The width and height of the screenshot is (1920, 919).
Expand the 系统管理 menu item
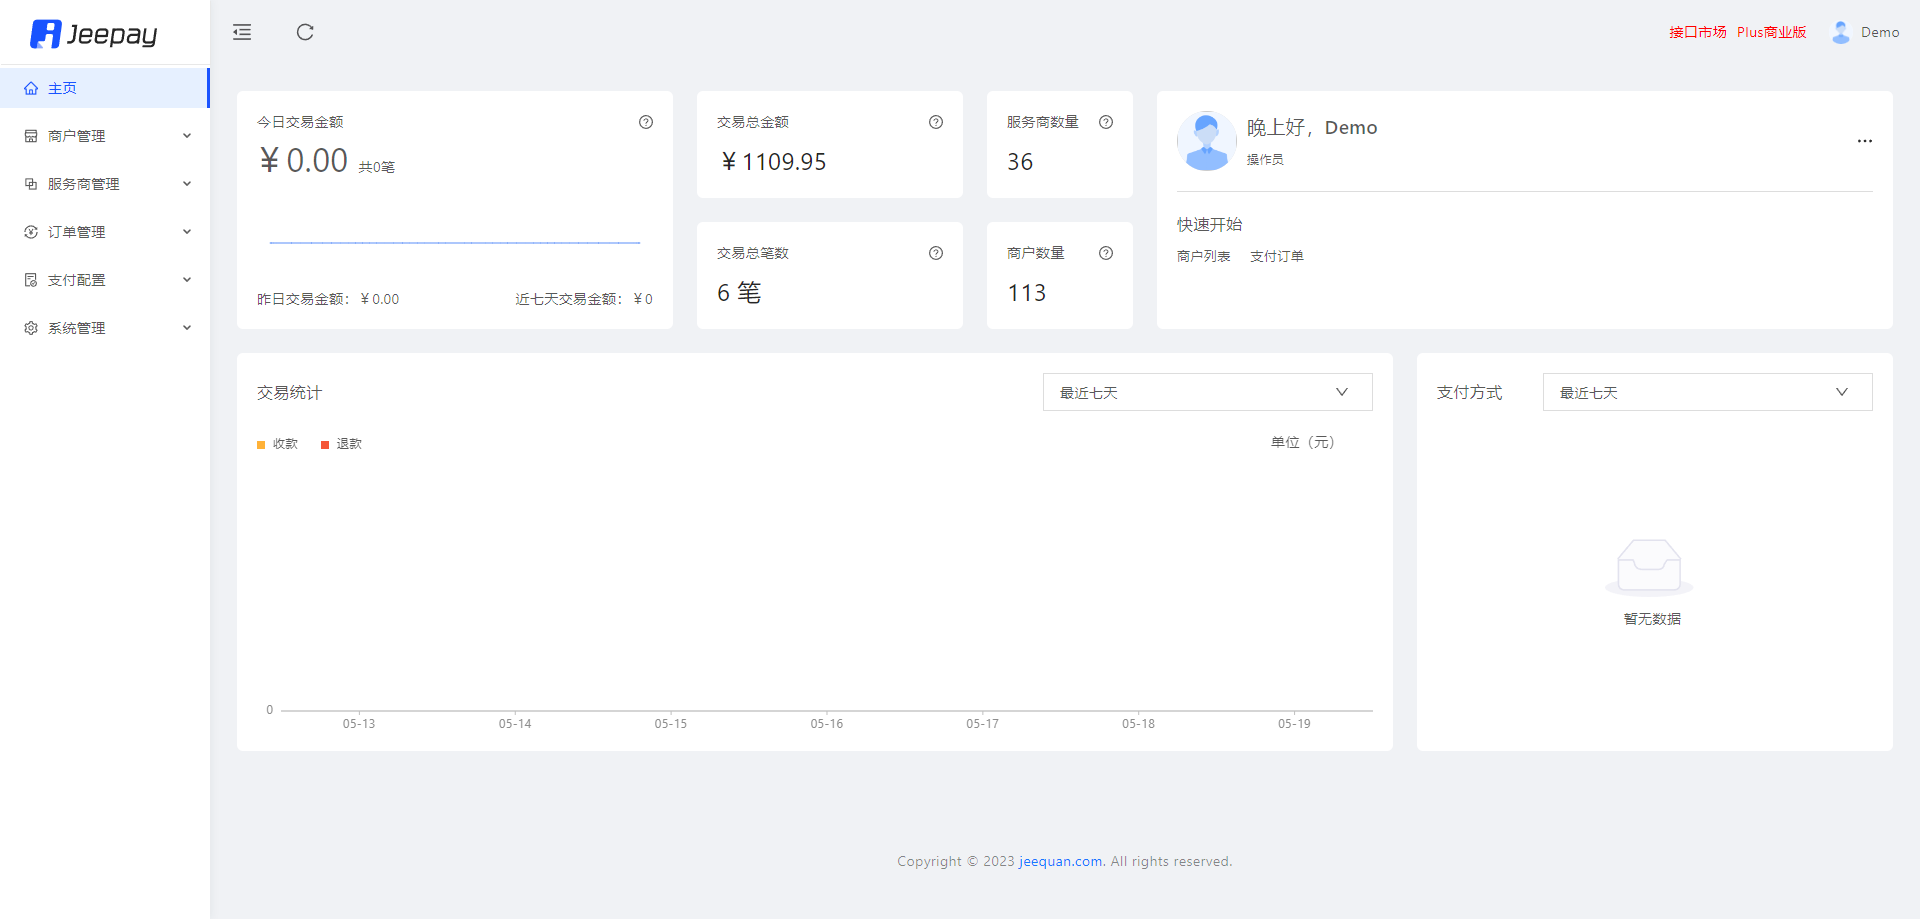(x=105, y=328)
